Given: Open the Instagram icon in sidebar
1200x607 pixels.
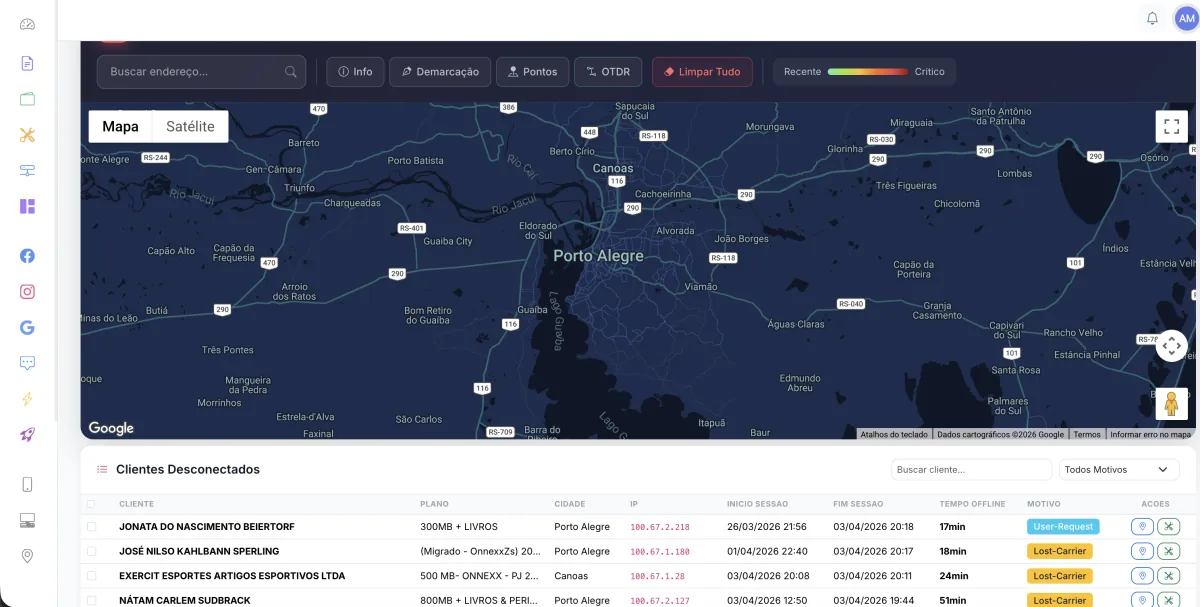Looking at the screenshot, I should click(27, 291).
